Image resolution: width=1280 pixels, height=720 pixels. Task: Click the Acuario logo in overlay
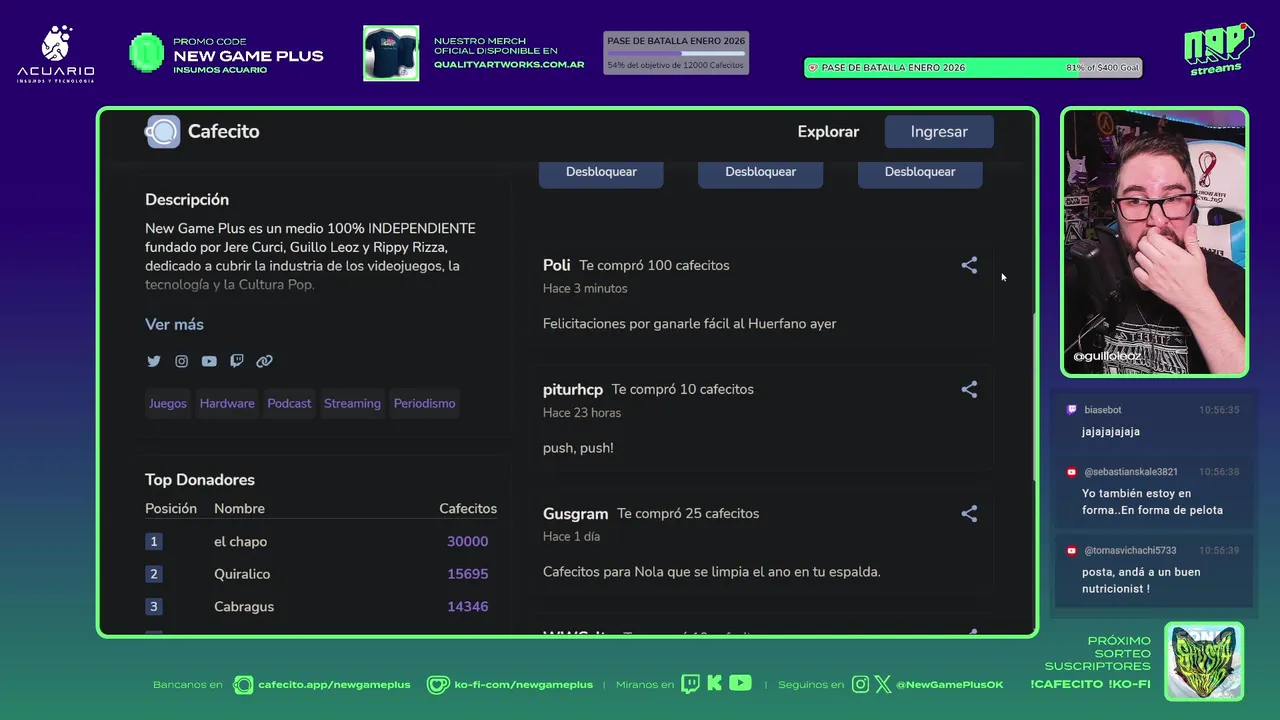(x=56, y=54)
